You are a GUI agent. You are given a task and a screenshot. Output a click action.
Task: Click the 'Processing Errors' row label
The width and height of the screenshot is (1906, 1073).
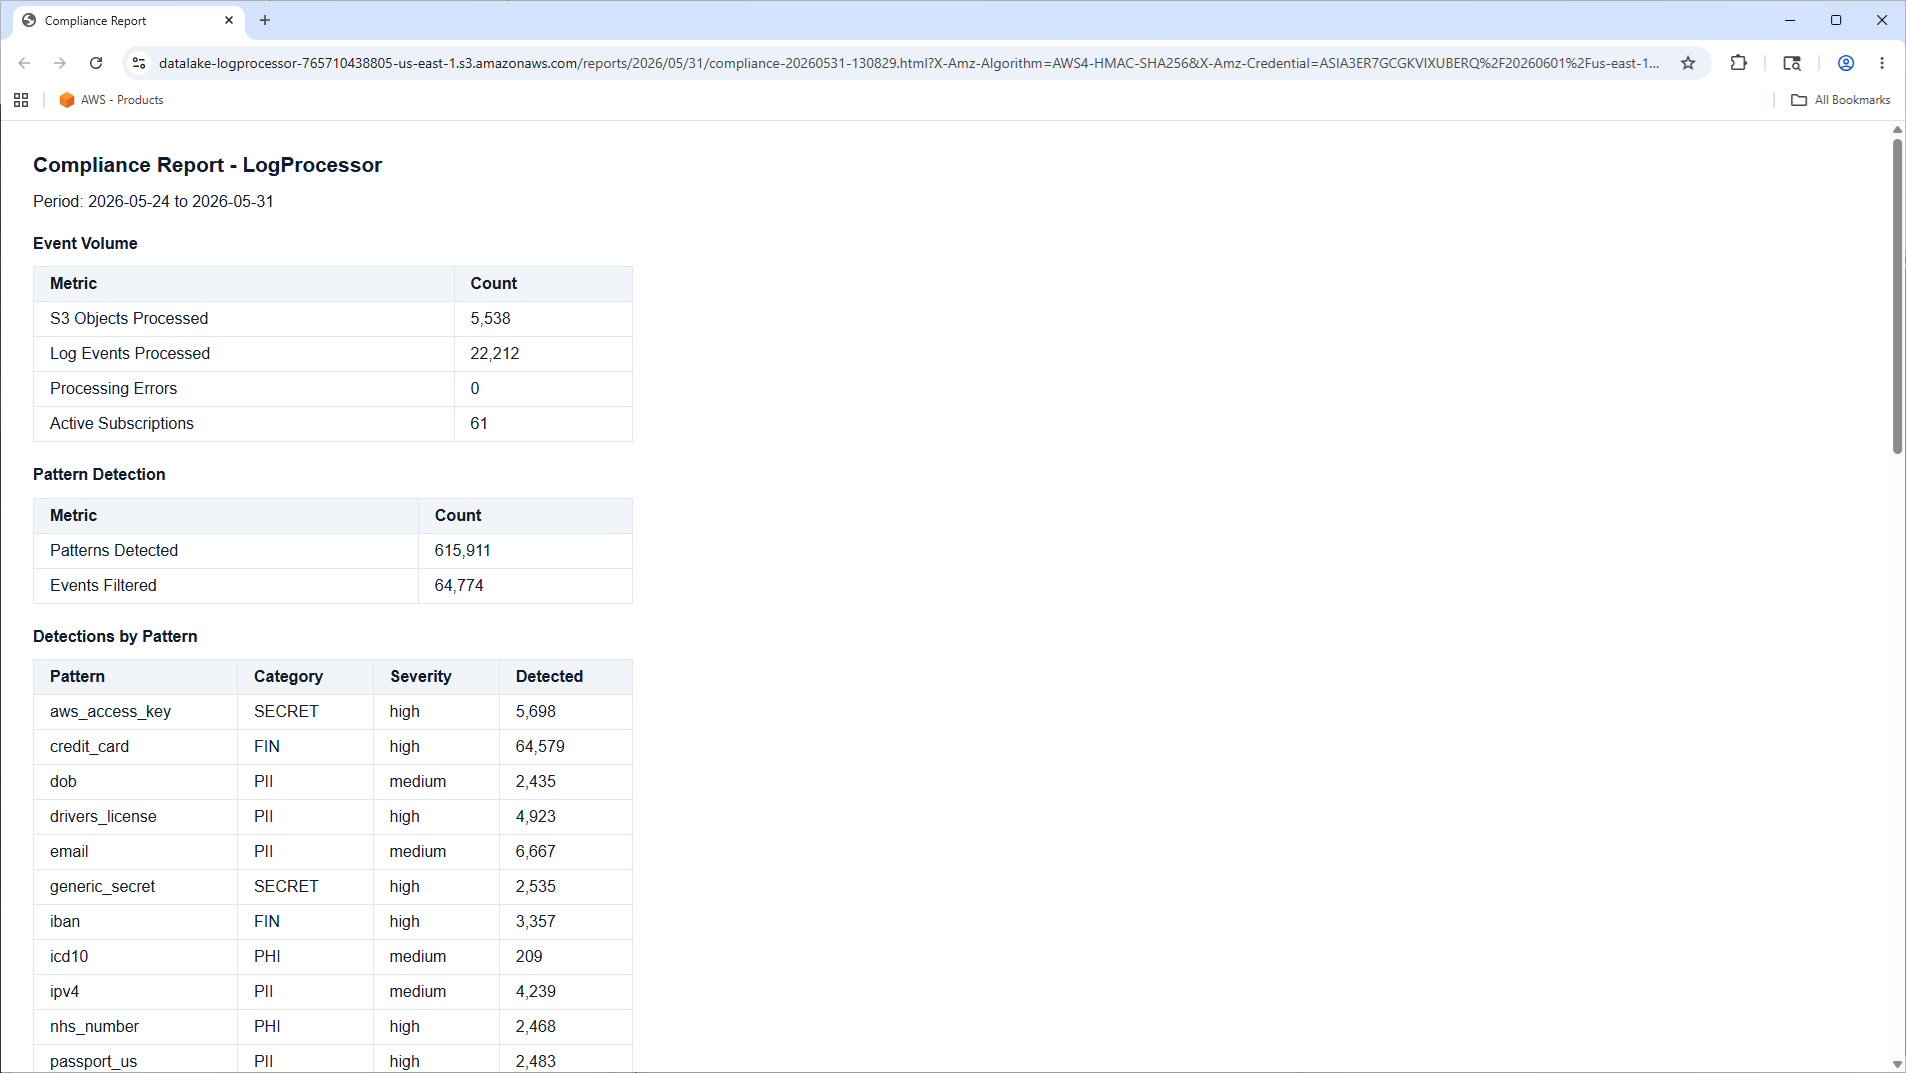113,388
